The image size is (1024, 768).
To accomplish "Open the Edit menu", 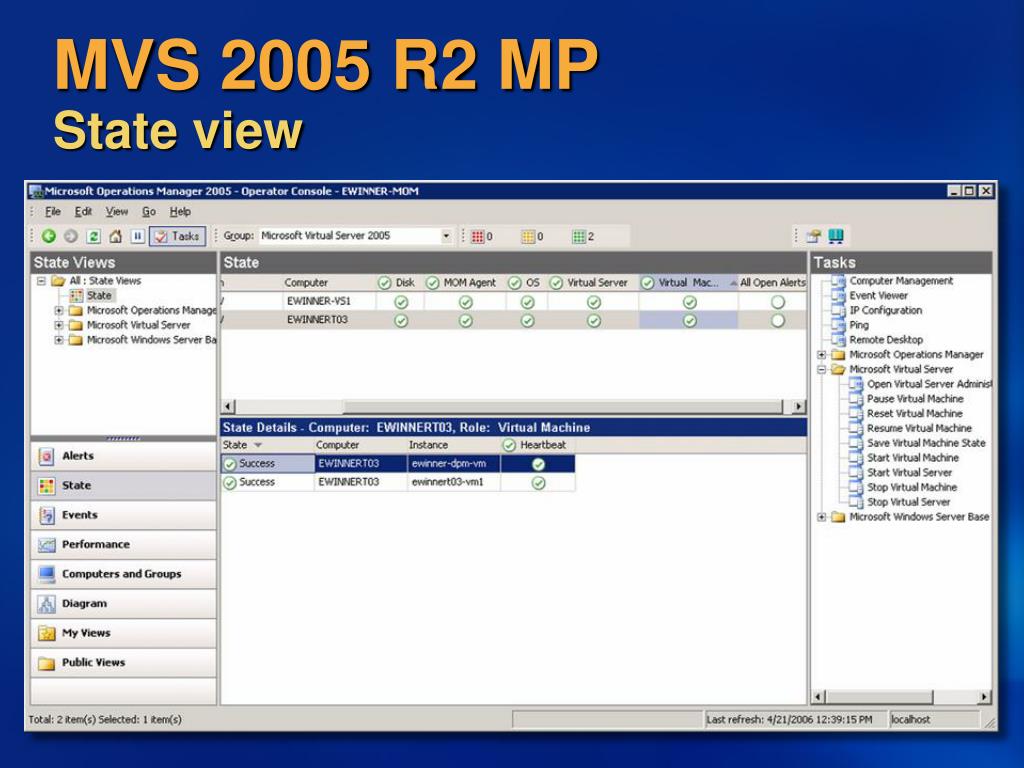I will pos(83,212).
